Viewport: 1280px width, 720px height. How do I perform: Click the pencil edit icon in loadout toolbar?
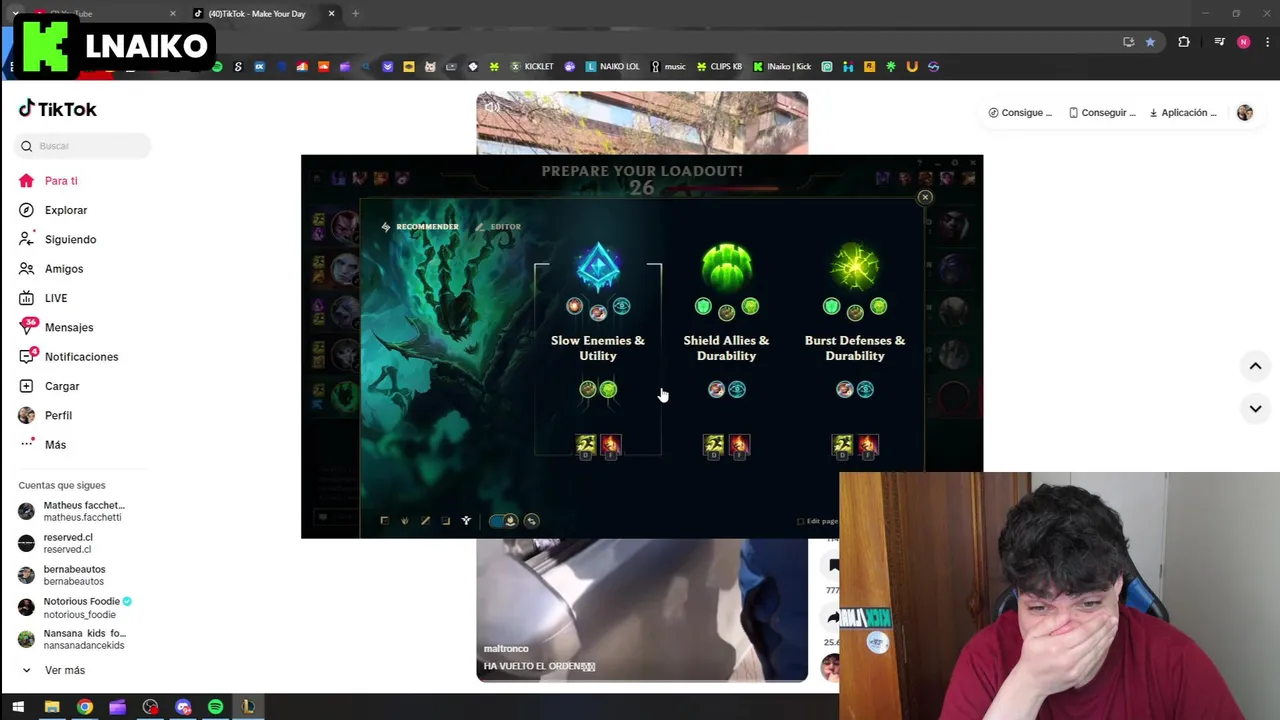click(425, 520)
